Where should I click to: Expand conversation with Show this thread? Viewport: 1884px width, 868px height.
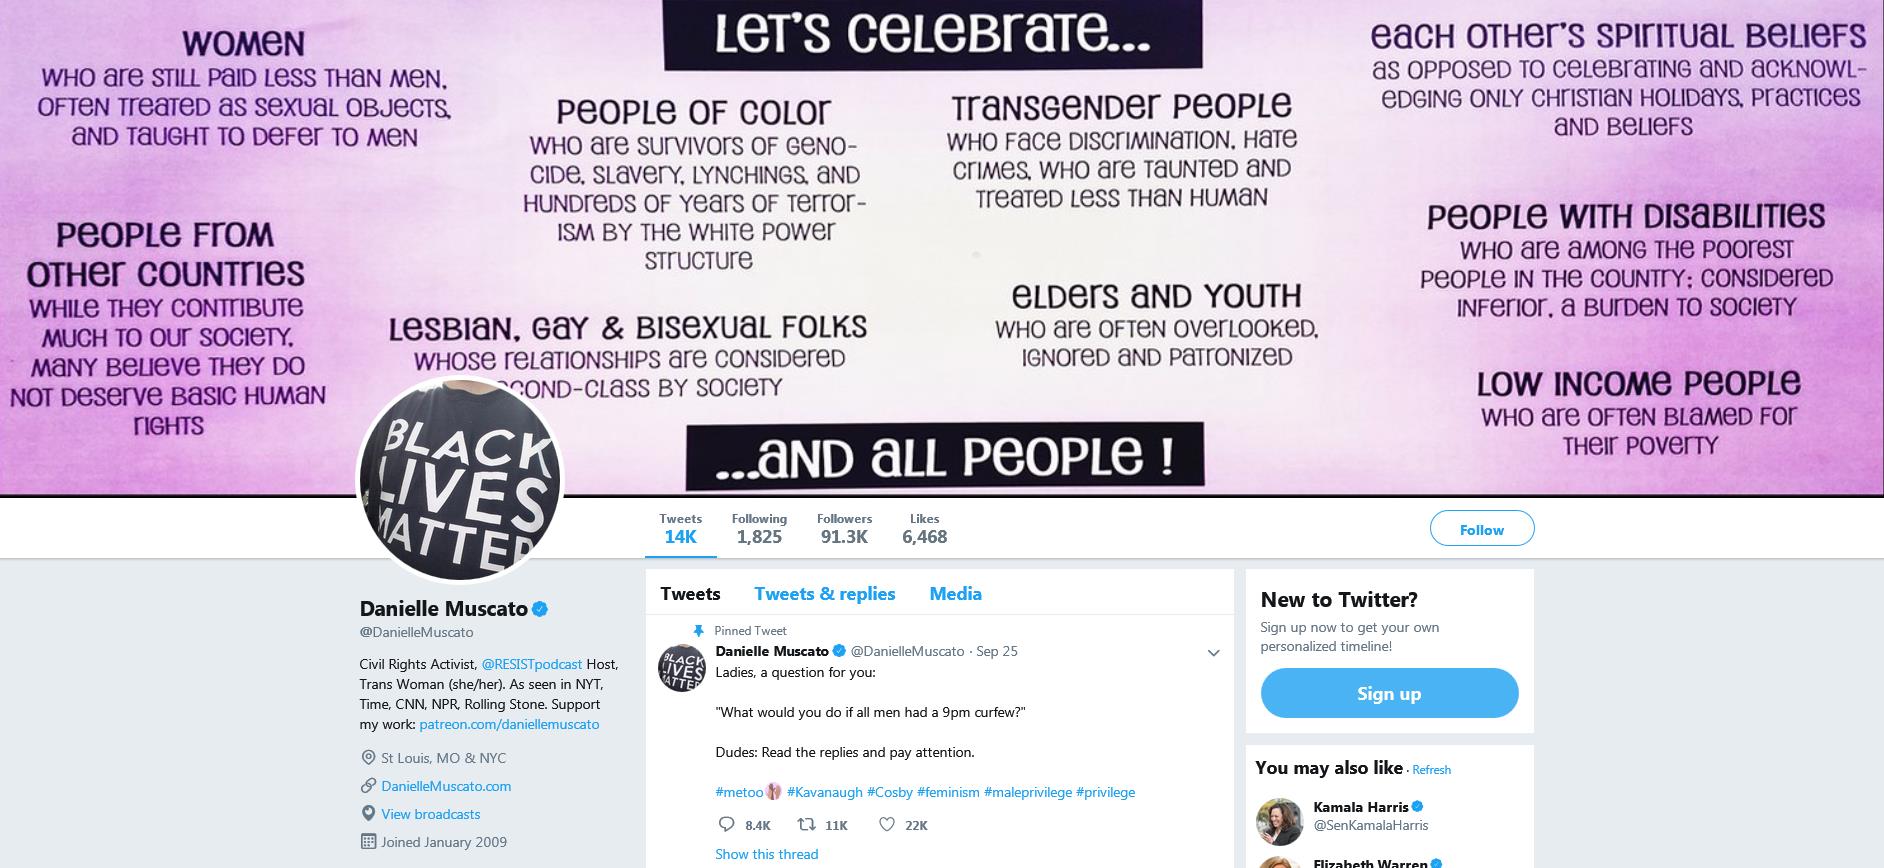[x=766, y=854]
